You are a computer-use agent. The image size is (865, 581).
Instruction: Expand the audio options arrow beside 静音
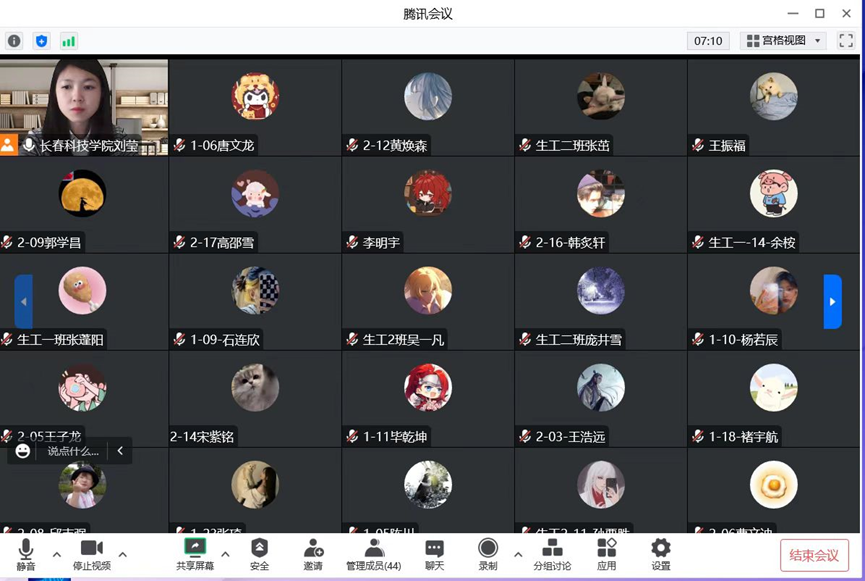[x=57, y=554]
